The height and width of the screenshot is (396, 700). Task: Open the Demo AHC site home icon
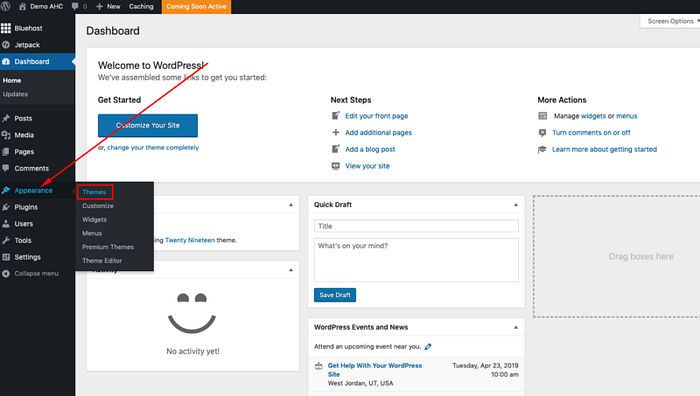(22, 6)
